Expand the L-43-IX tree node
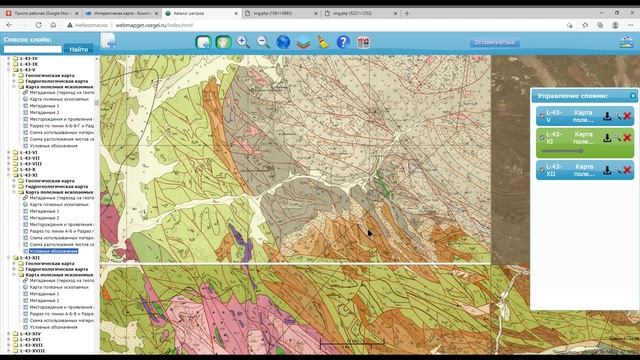 pyautogui.click(x=9, y=64)
